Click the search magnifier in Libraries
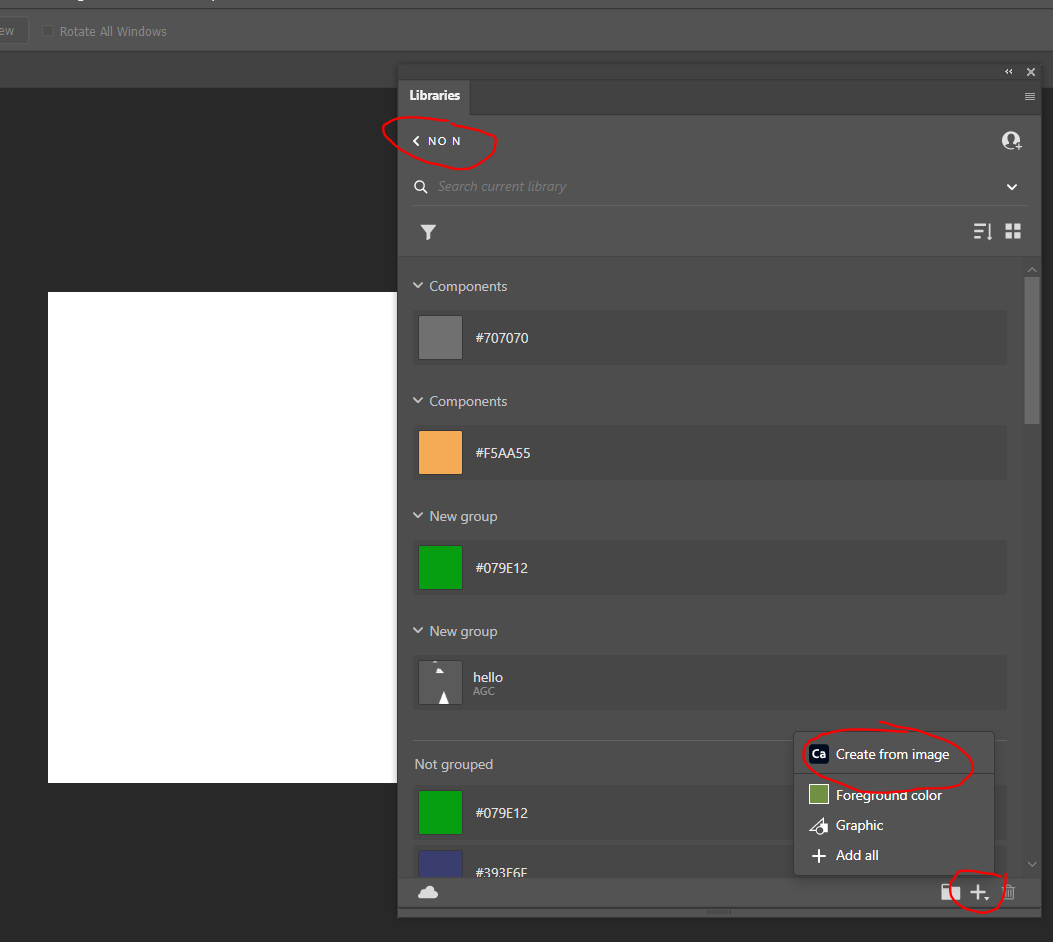 pyautogui.click(x=420, y=186)
